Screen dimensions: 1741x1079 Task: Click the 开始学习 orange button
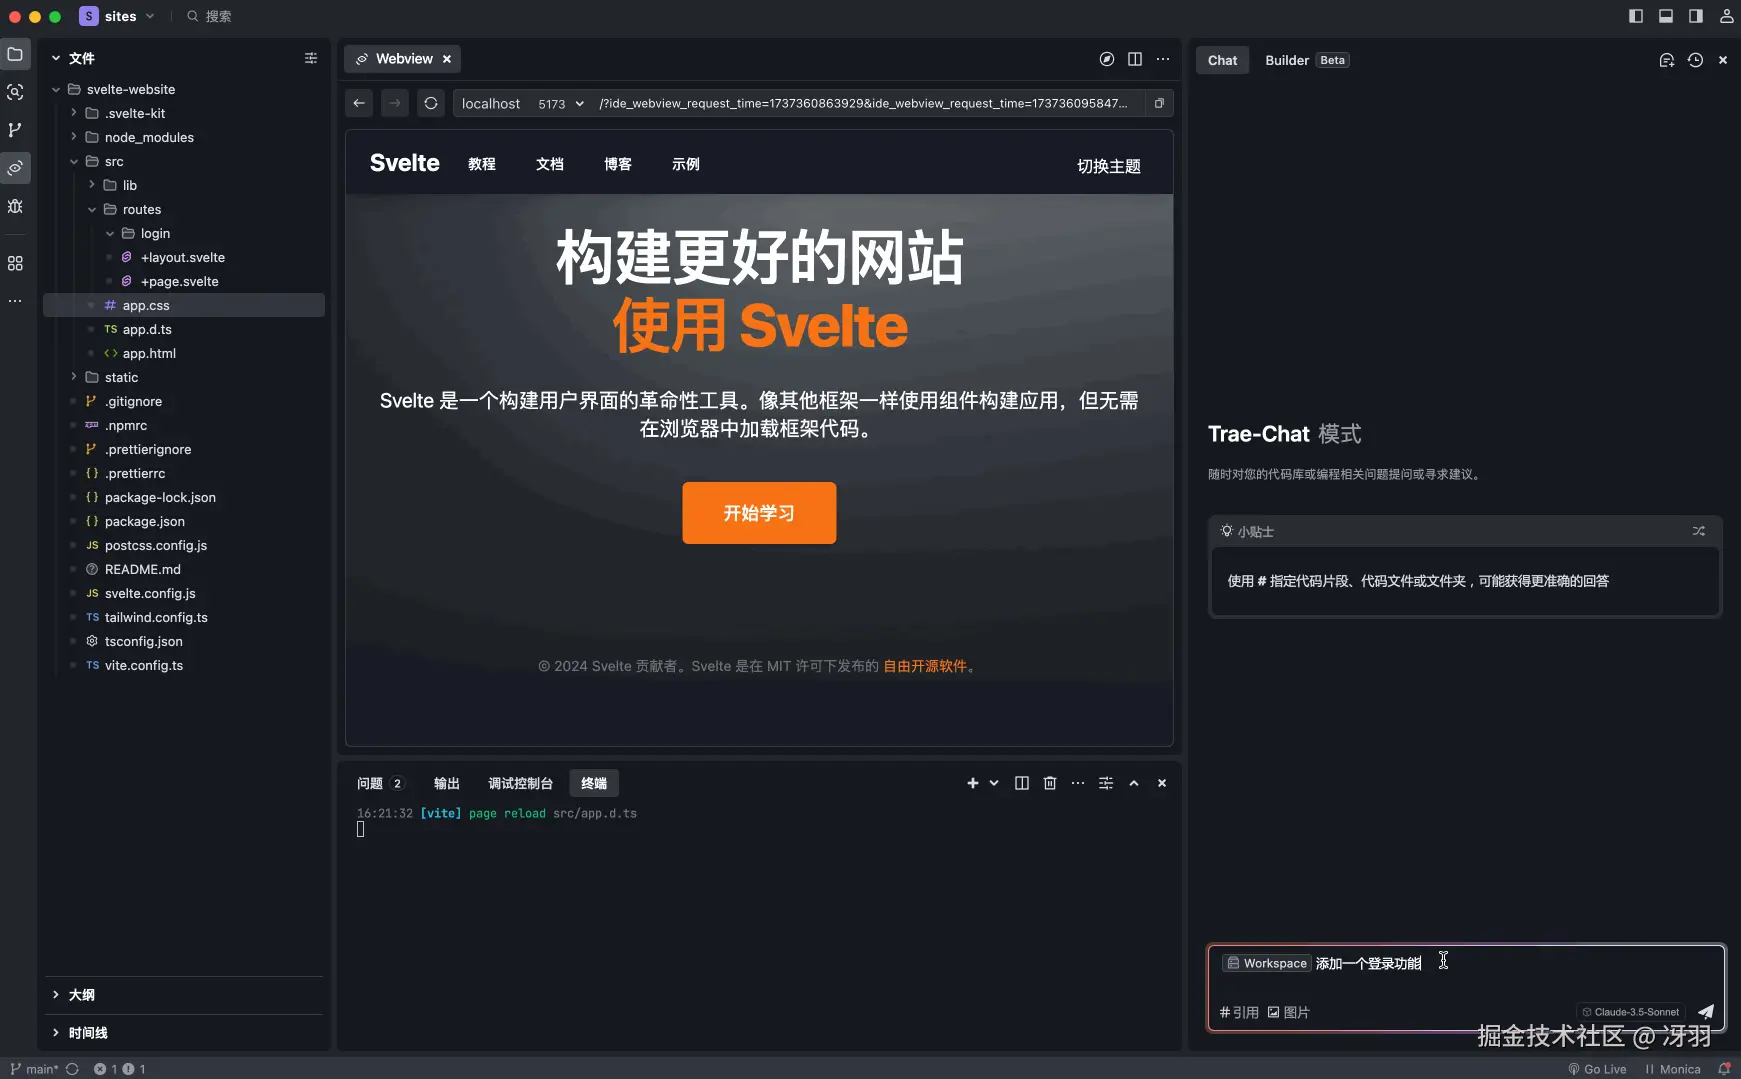pyautogui.click(x=759, y=513)
